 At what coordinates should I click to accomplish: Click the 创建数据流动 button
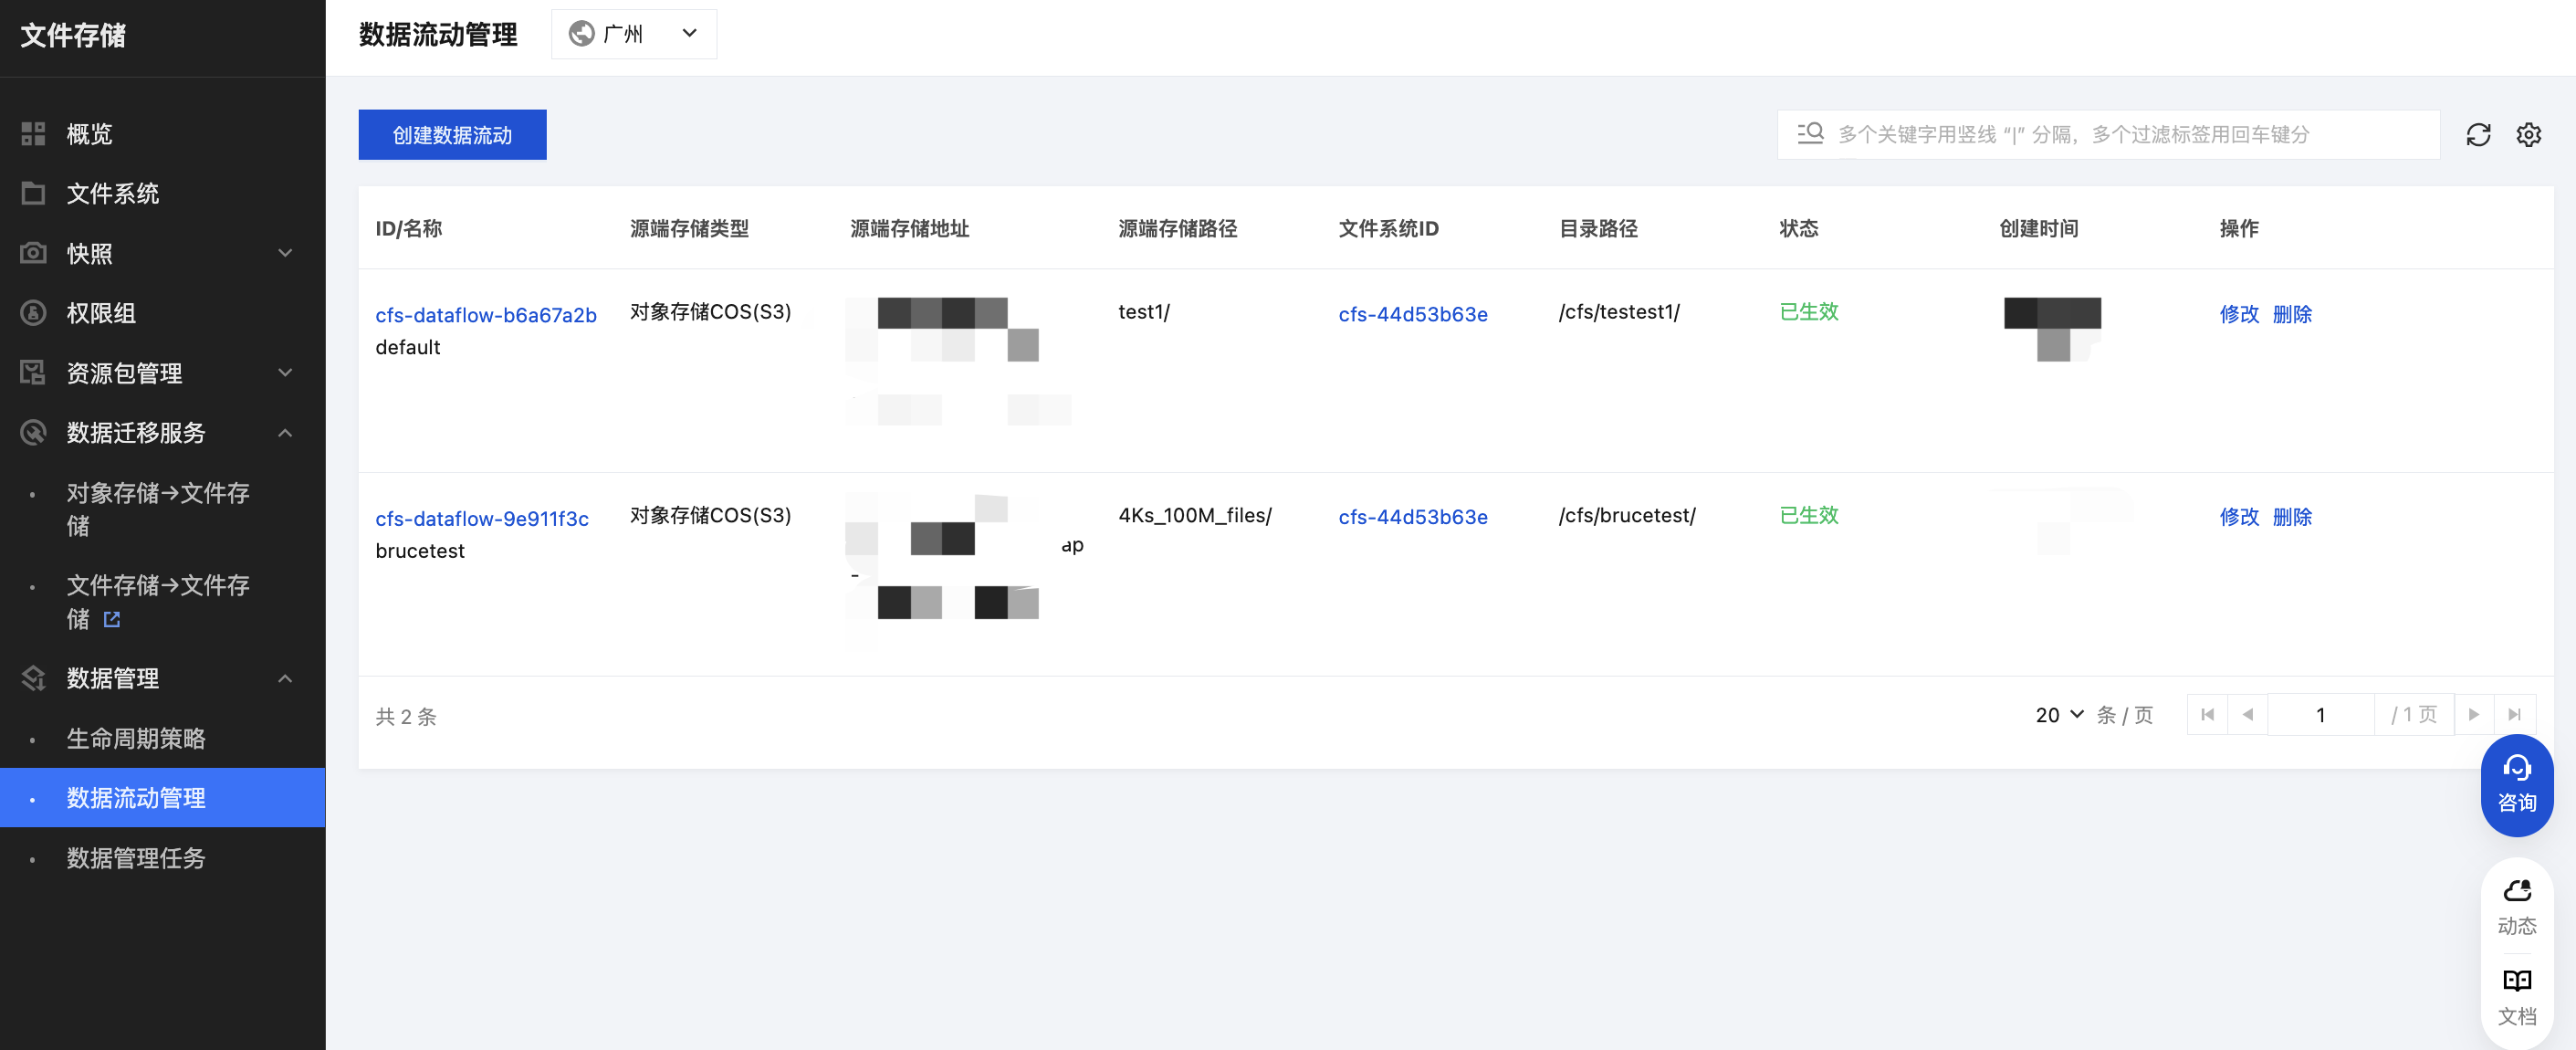[x=452, y=135]
